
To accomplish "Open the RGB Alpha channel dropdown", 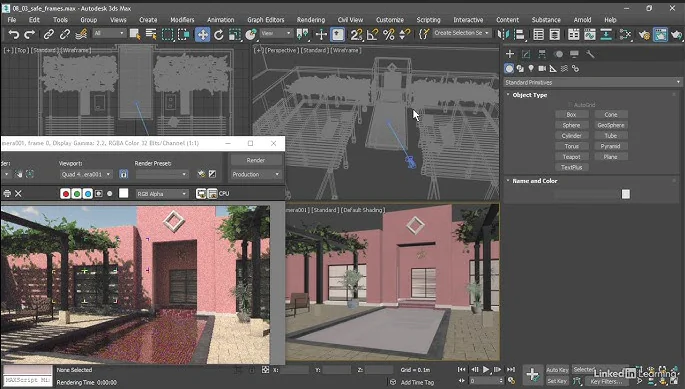I will (x=162, y=194).
